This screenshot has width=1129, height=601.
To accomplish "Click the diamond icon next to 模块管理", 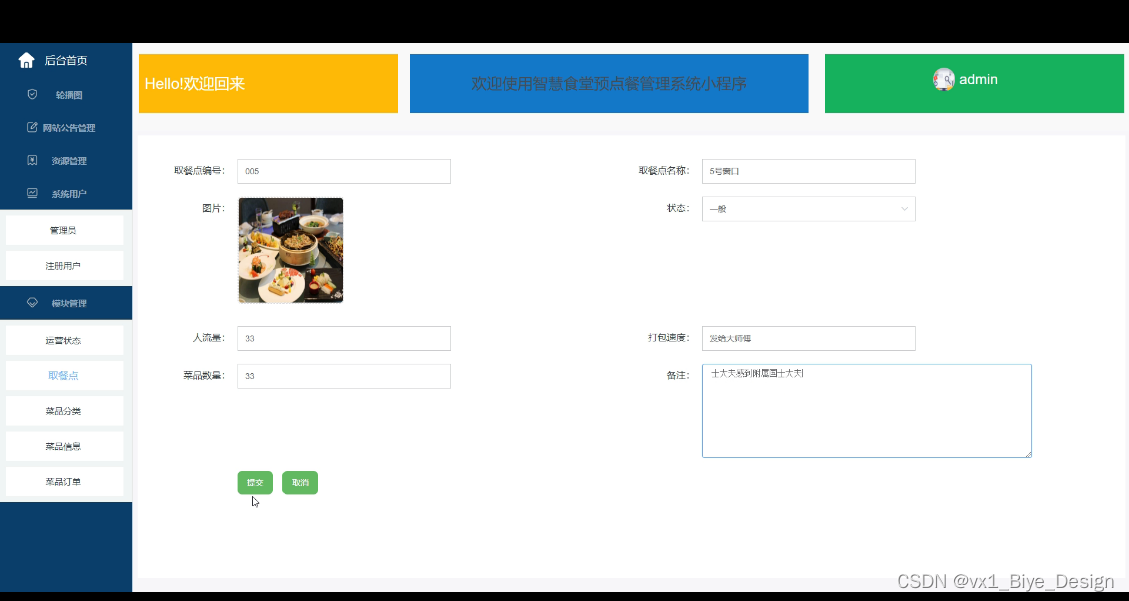I will (x=32, y=302).
